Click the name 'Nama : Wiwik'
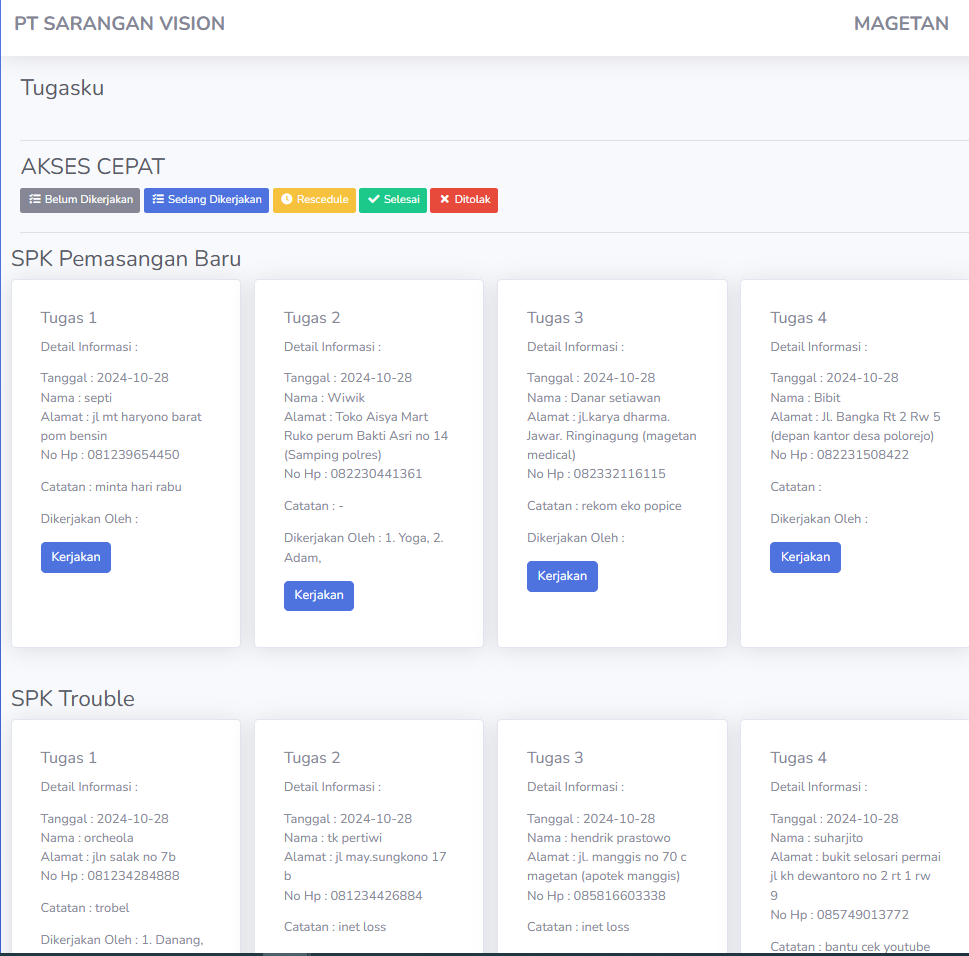Screen dimensions: 969x956 (324, 398)
